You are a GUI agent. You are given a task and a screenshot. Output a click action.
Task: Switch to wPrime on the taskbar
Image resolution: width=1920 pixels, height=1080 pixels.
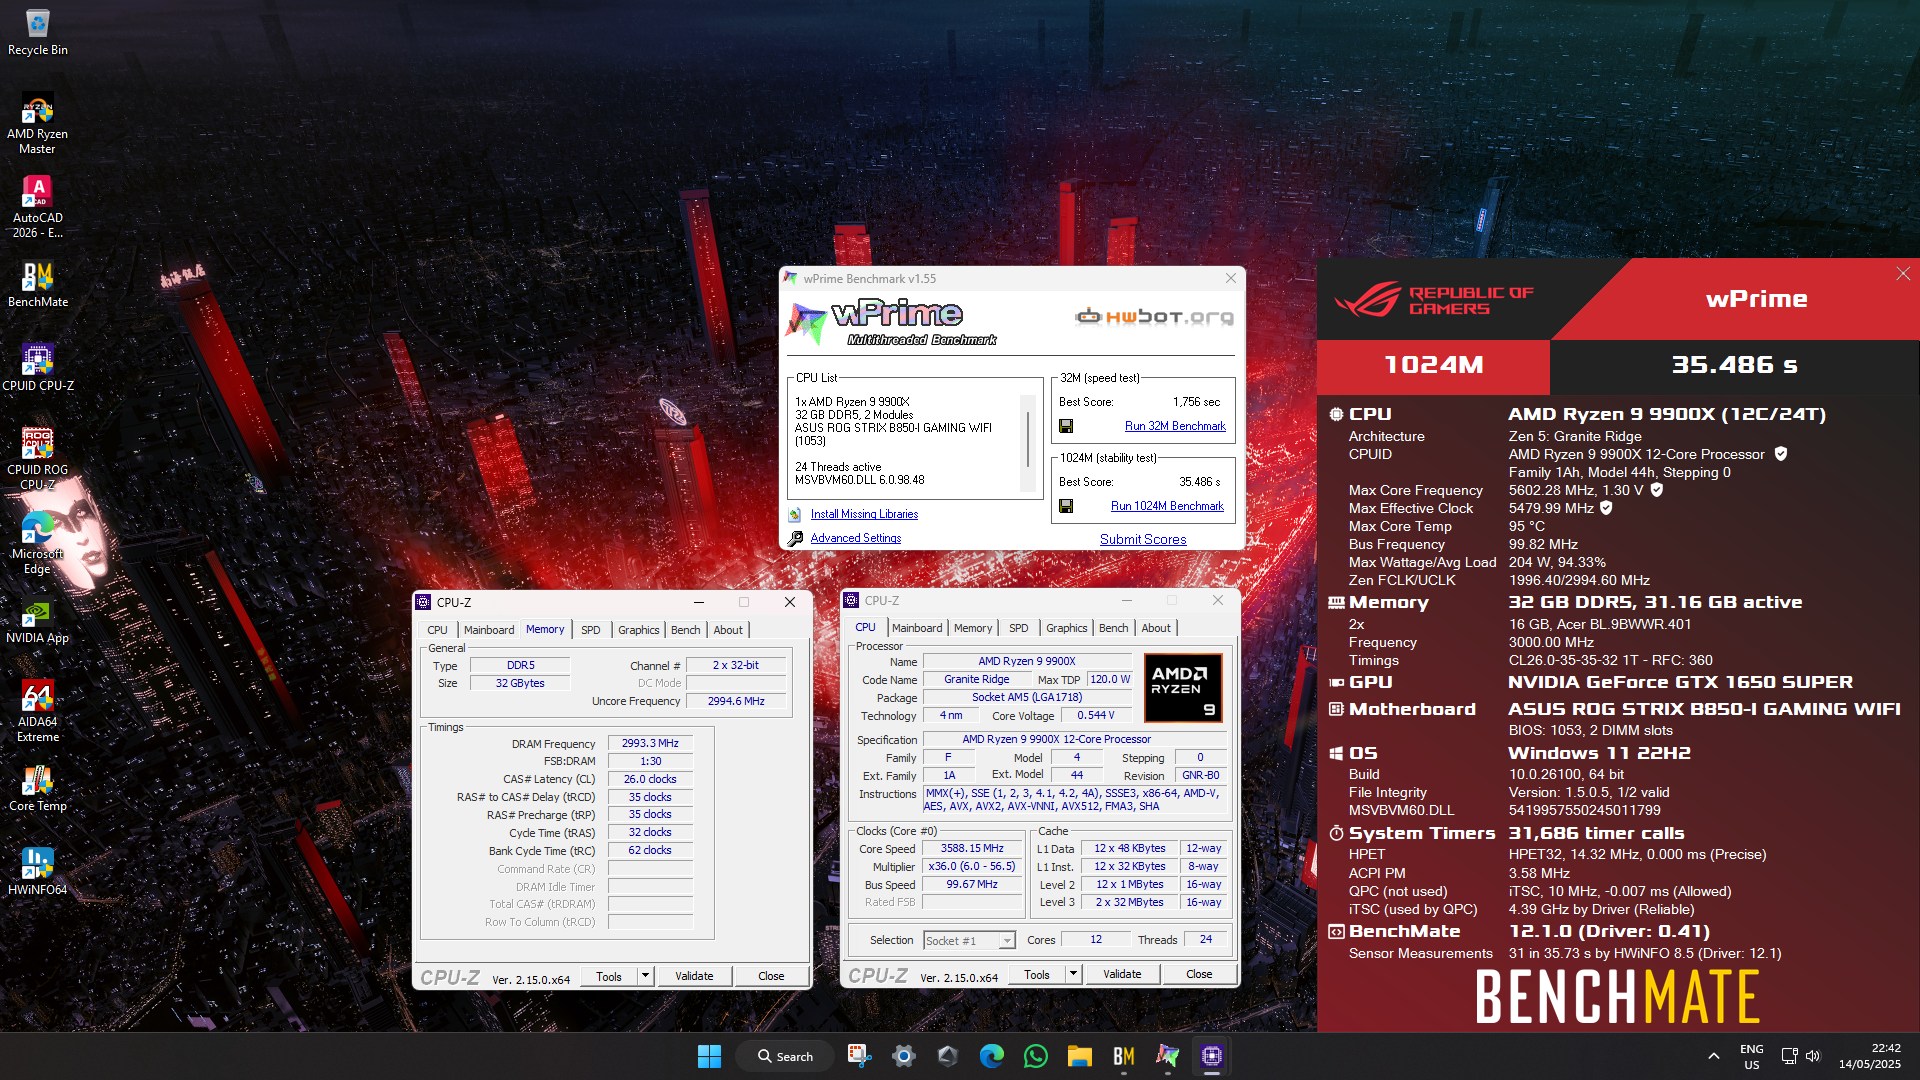(x=1167, y=1056)
